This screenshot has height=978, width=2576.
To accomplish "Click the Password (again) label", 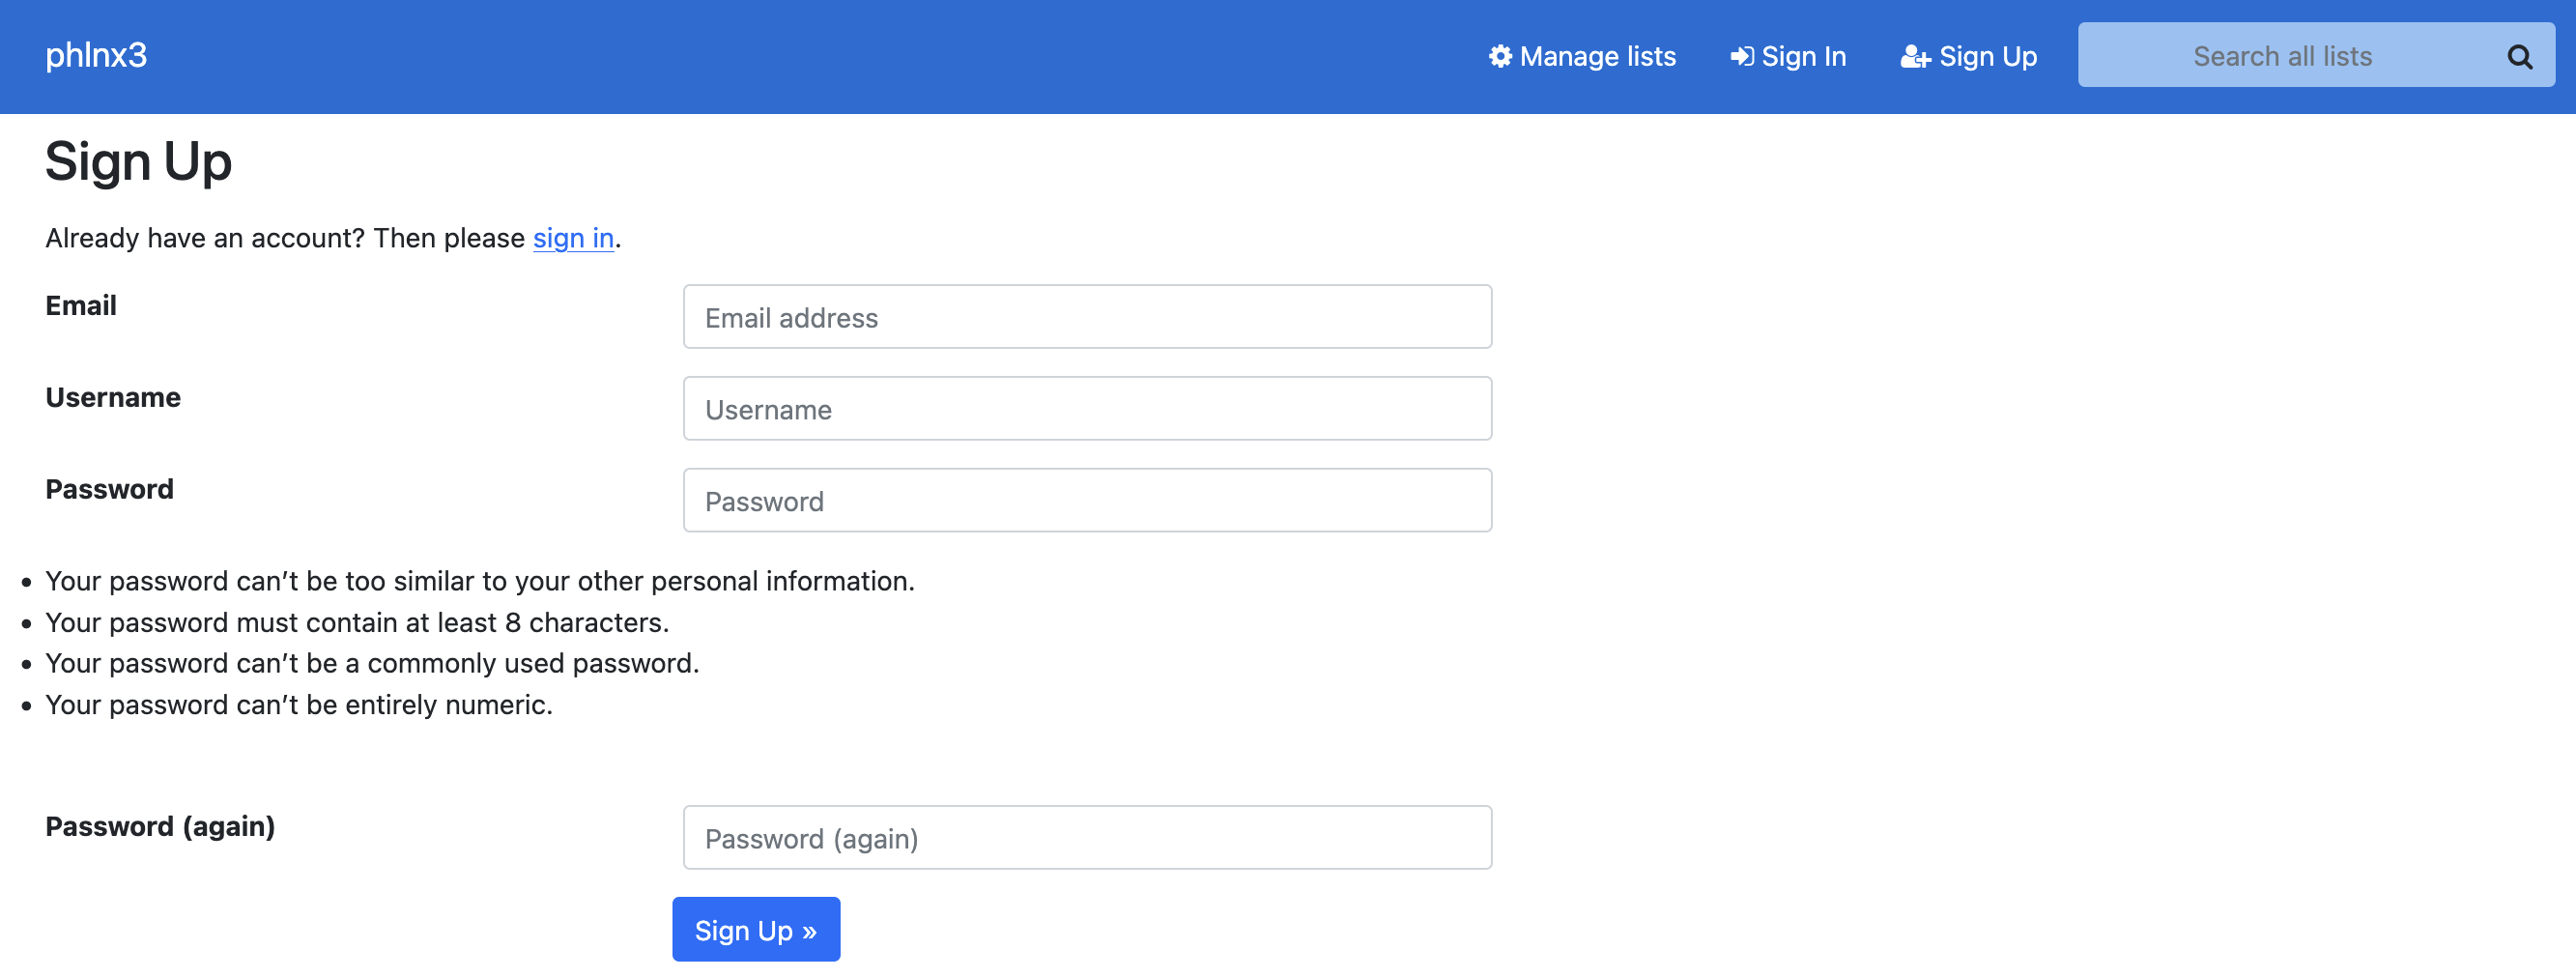I will (160, 827).
